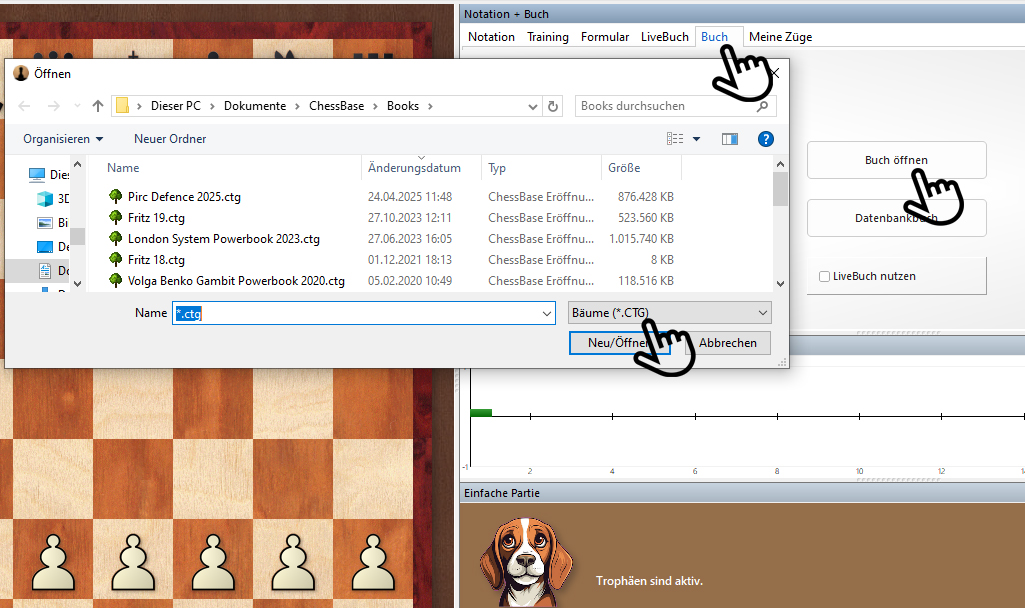
Task: Click the folder icon in the address bar
Action: (121, 105)
